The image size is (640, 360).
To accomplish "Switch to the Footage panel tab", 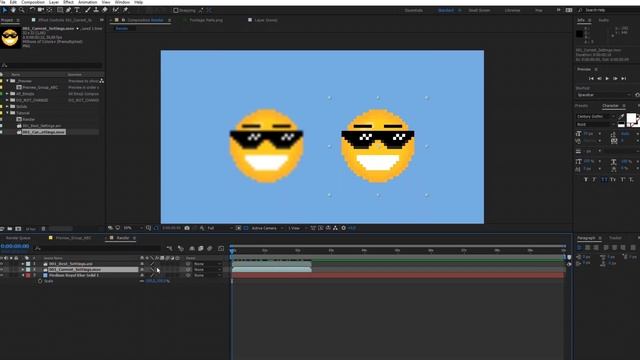I will 206,20.
